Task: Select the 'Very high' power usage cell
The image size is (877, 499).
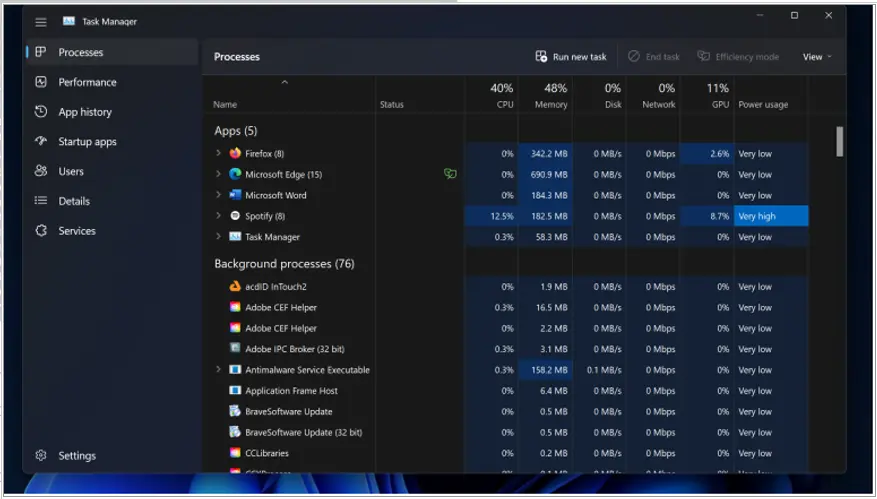Action: coord(771,216)
